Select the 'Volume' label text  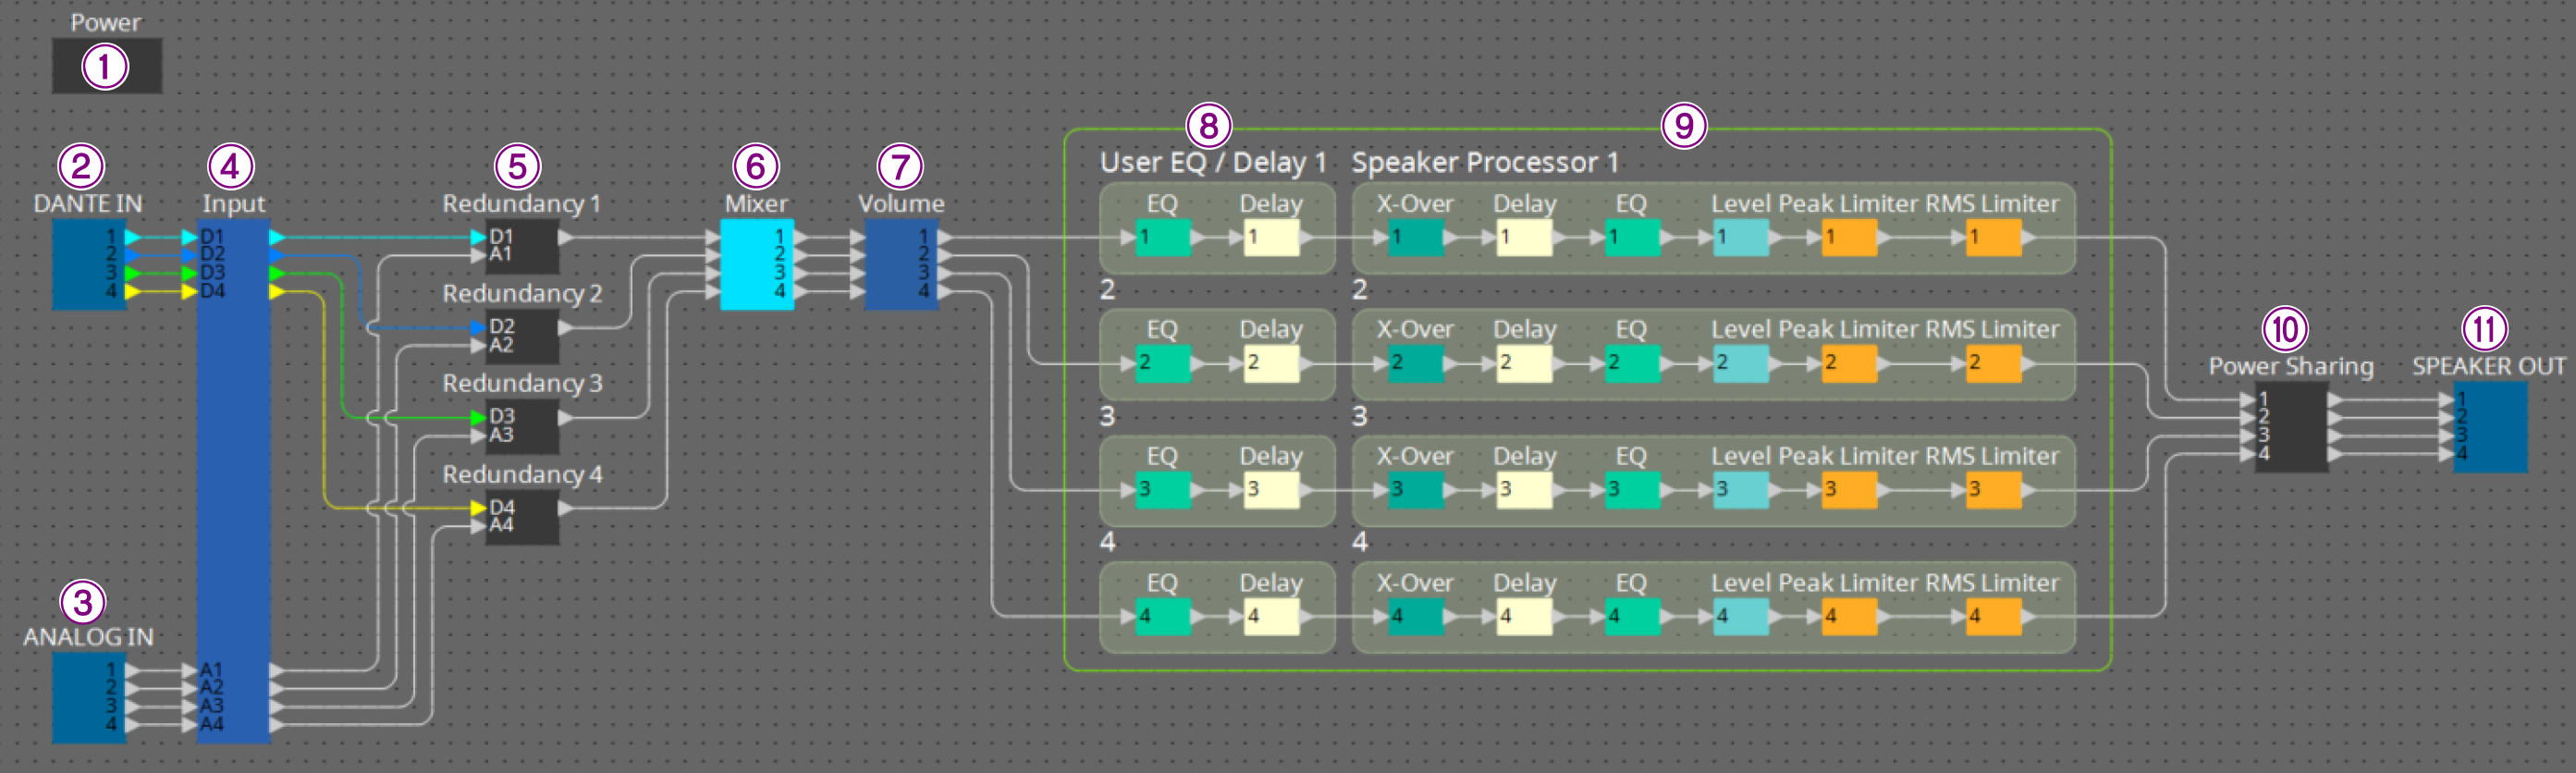pos(901,203)
